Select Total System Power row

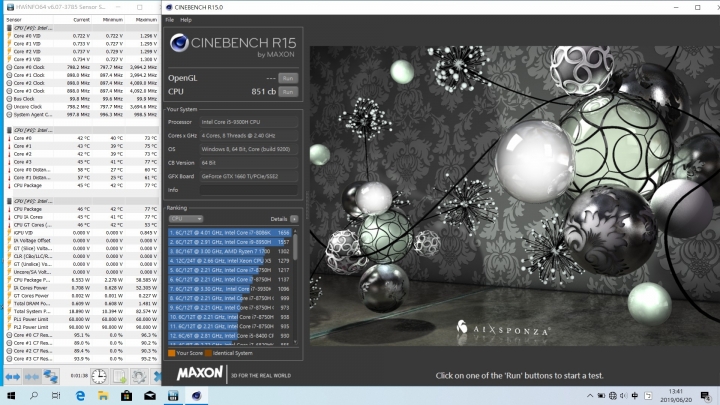pyautogui.click(x=82, y=311)
